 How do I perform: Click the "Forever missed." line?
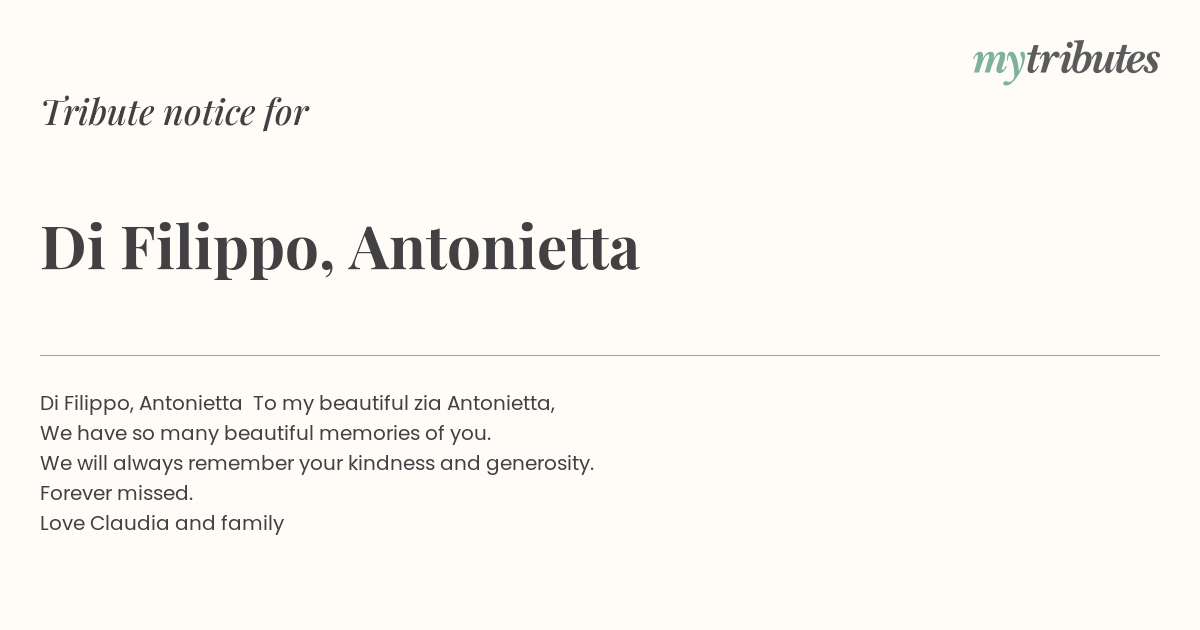pyautogui.click(x=116, y=493)
